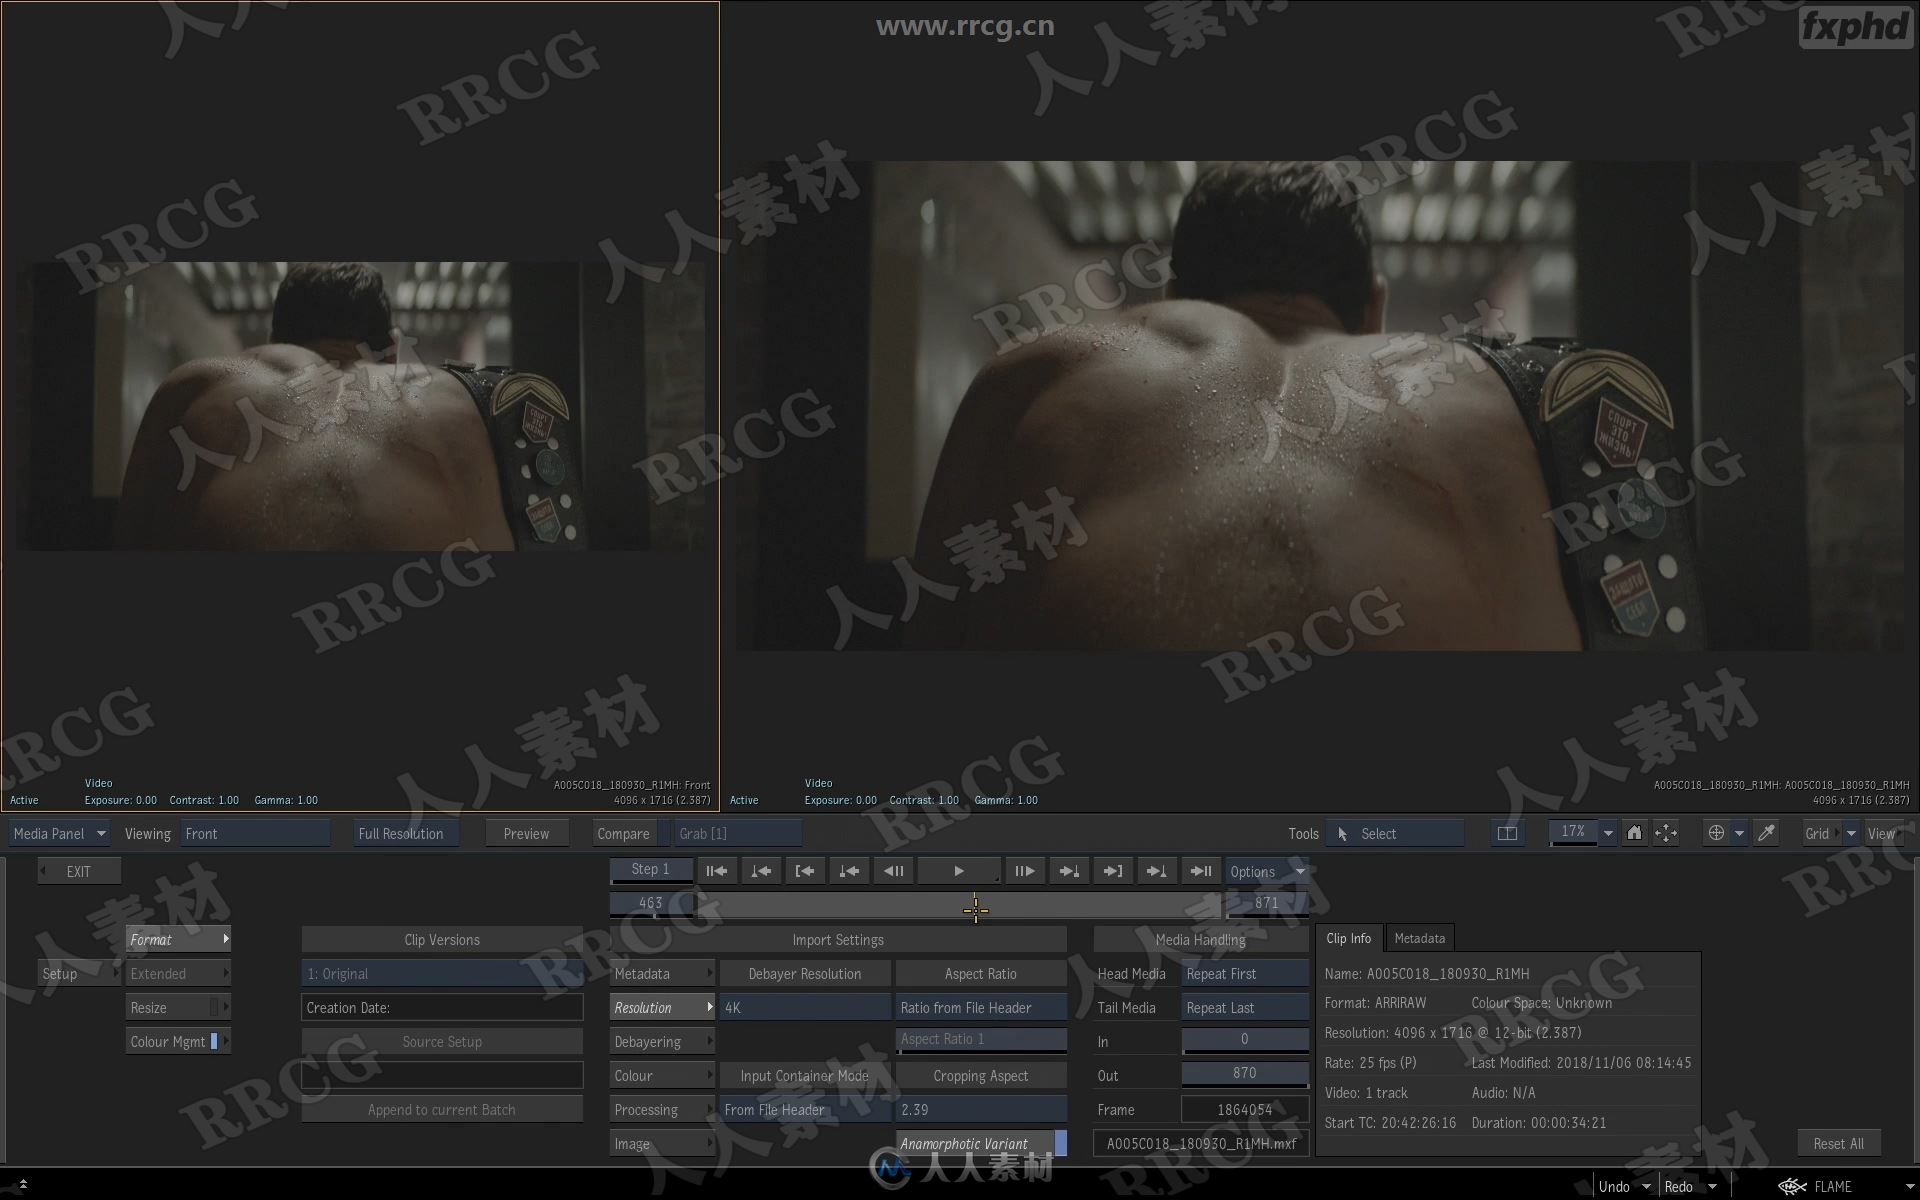Switch viewport to split layout
The image size is (1920, 1200).
point(1507,833)
